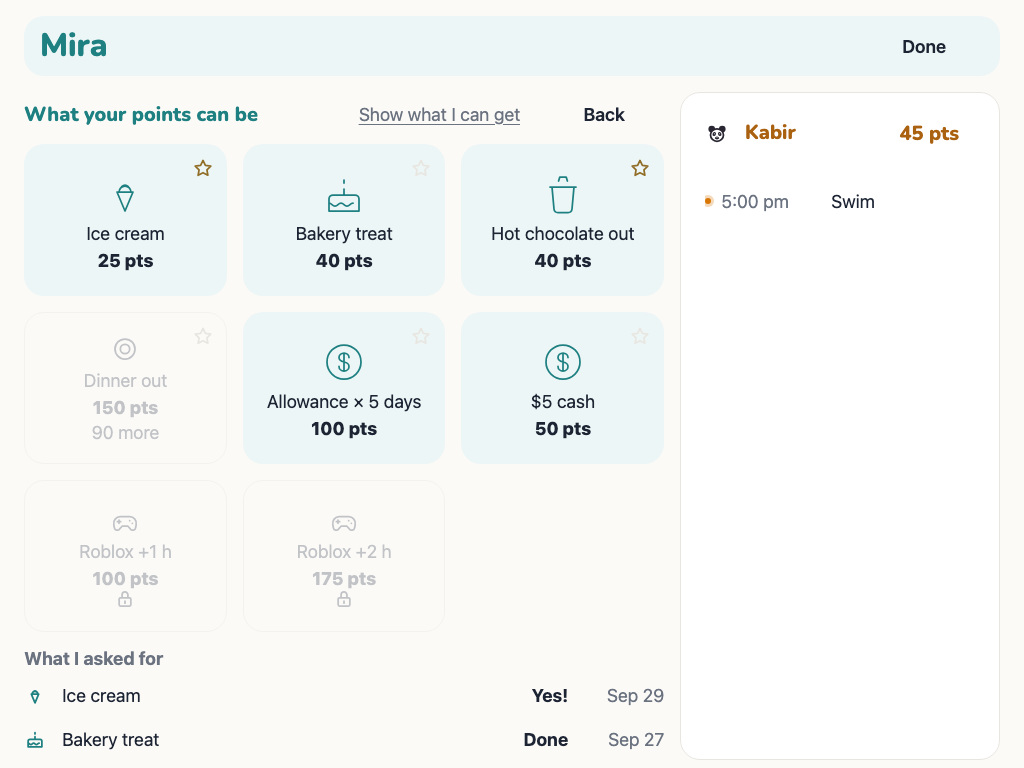Image resolution: width=1024 pixels, height=768 pixels.
Task: Click the Allowance × 5 days dollar icon
Action: (x=344, y=362)
